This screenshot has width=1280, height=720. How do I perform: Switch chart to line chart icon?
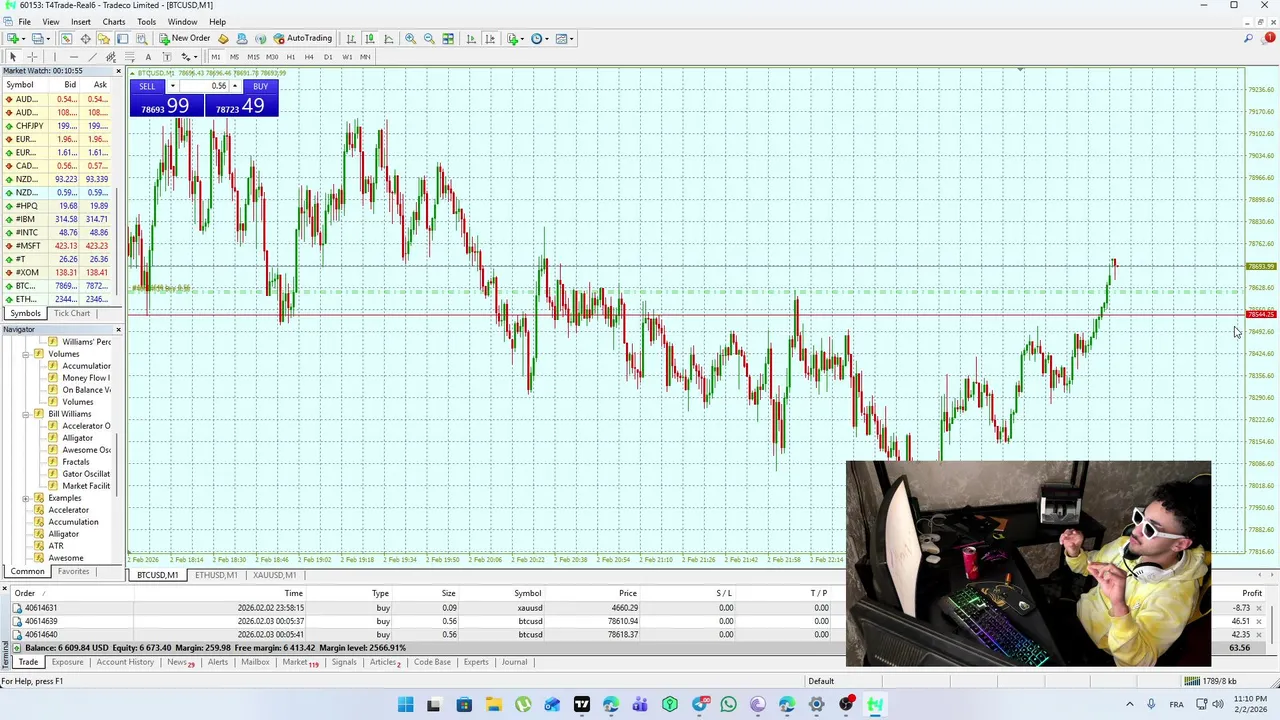[x=388, y=38]
